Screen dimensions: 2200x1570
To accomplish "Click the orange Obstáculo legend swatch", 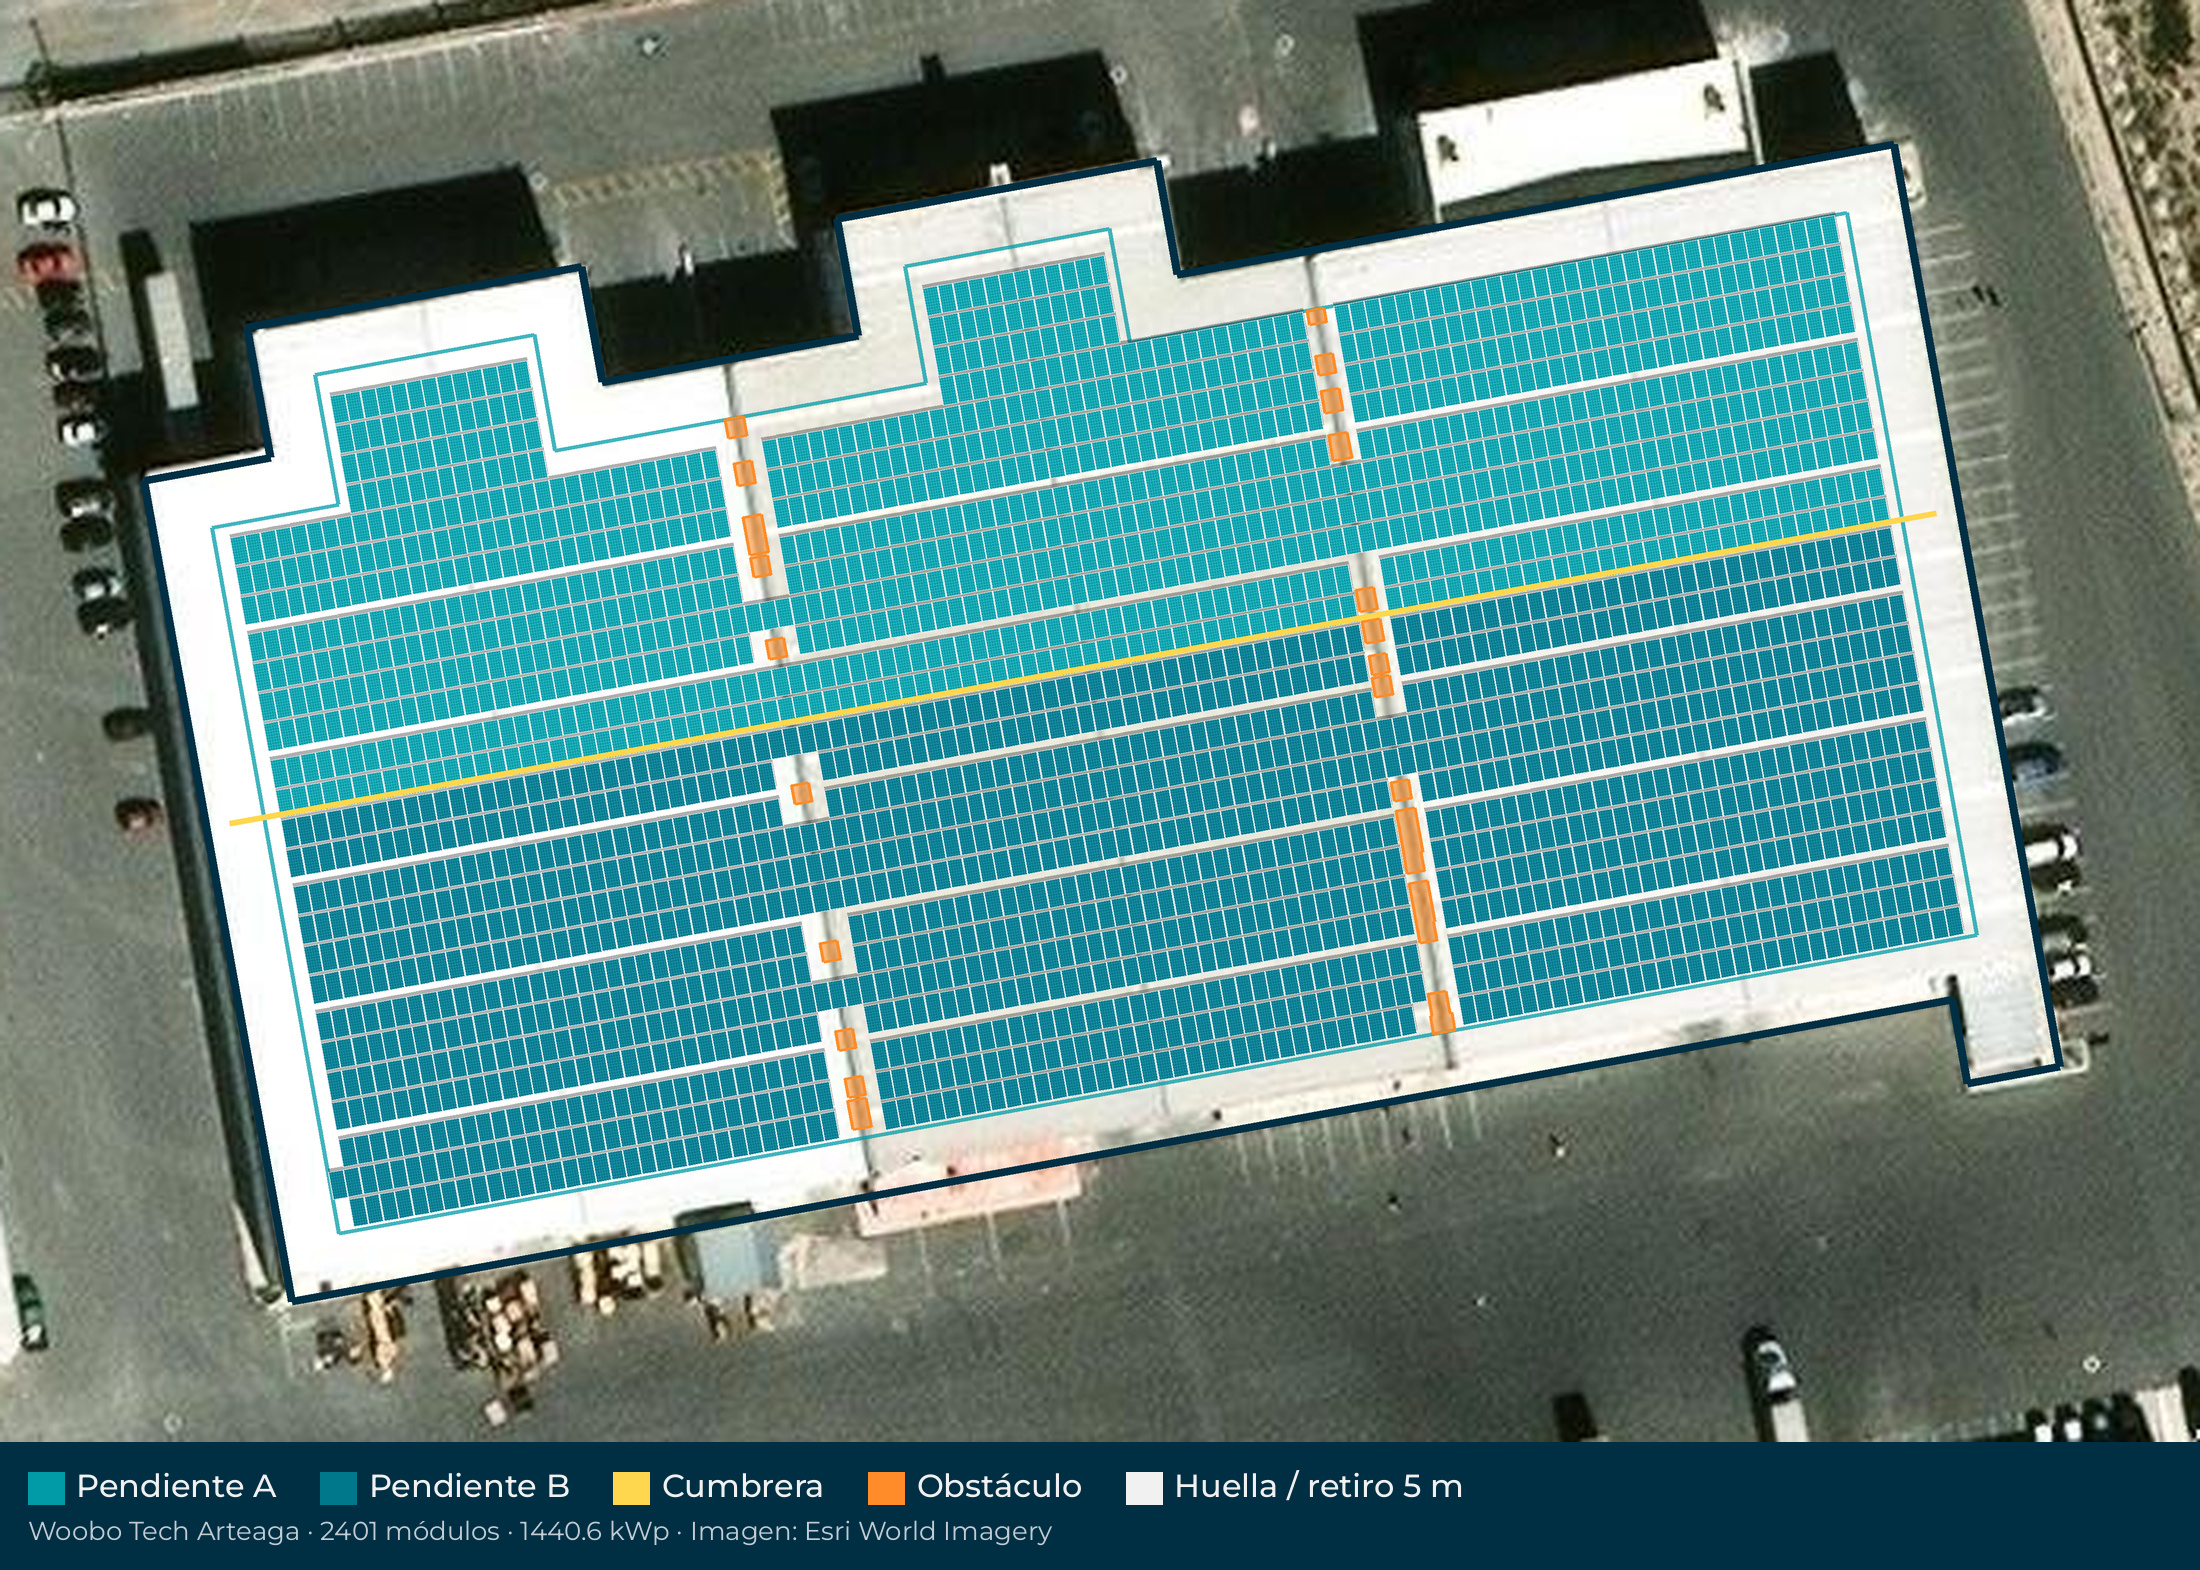I will pyautogui.click(x=886, y=1488).
